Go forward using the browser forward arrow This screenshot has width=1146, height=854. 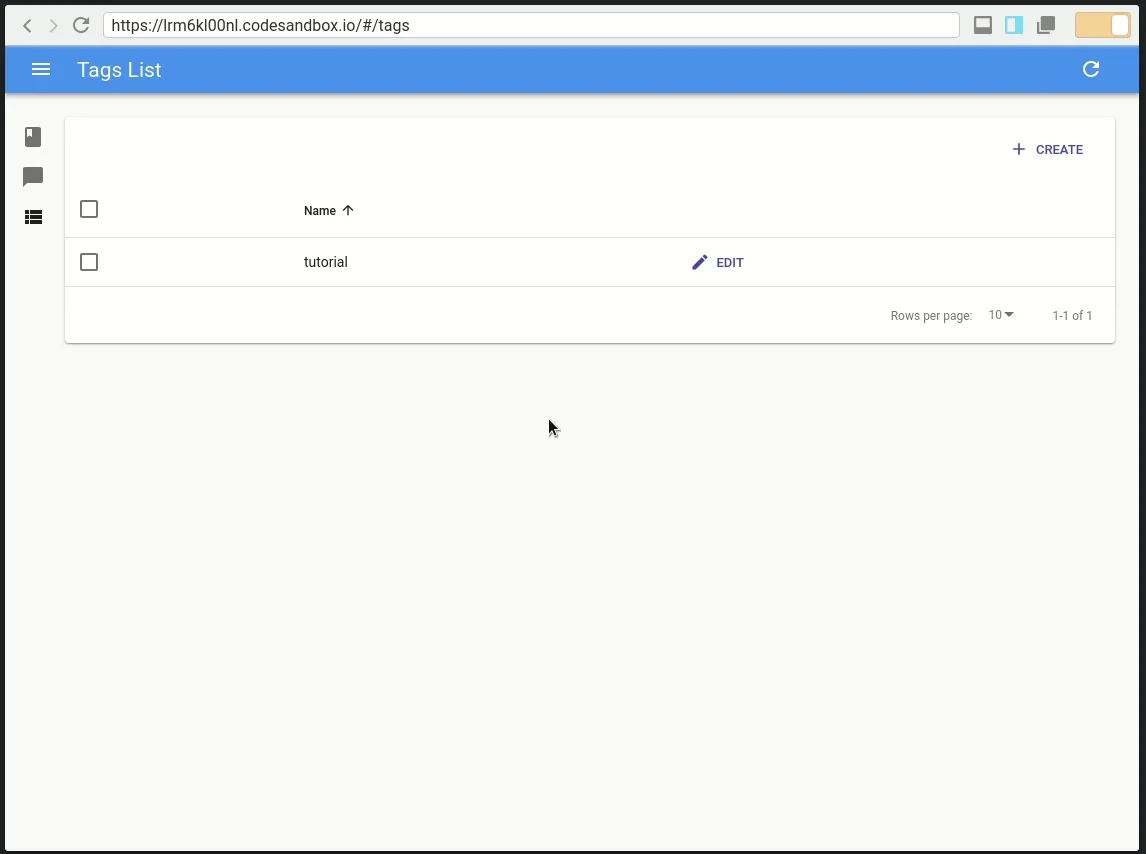[x=53, y=26]
